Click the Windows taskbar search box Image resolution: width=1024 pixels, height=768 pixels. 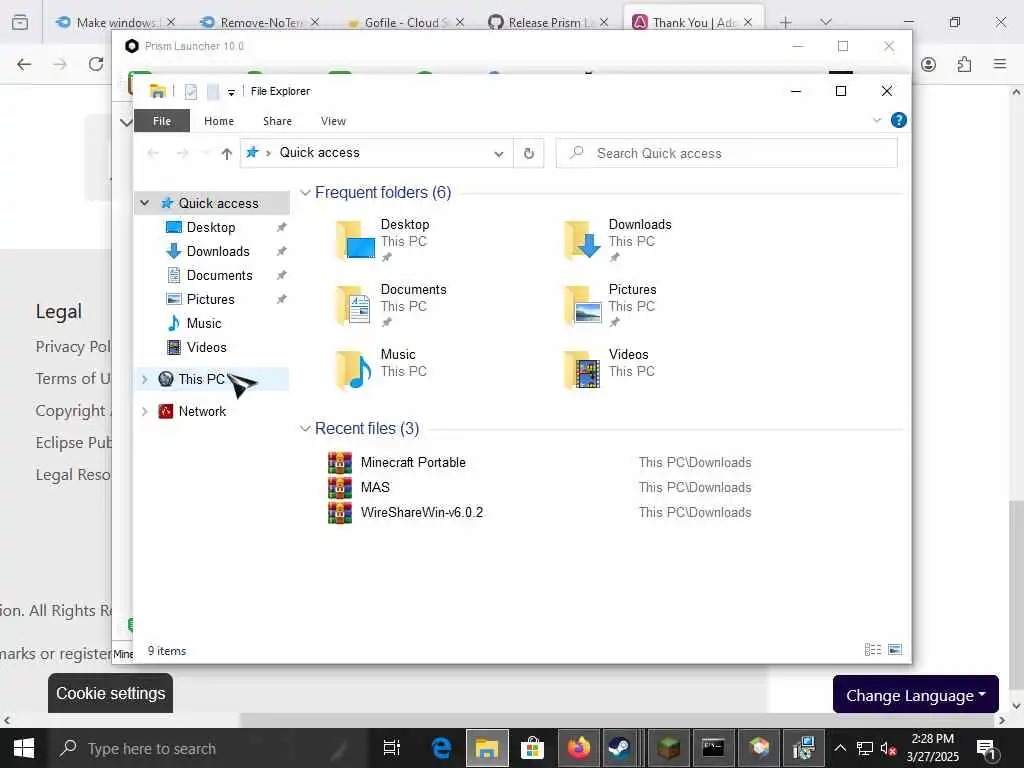pos(209,748)
